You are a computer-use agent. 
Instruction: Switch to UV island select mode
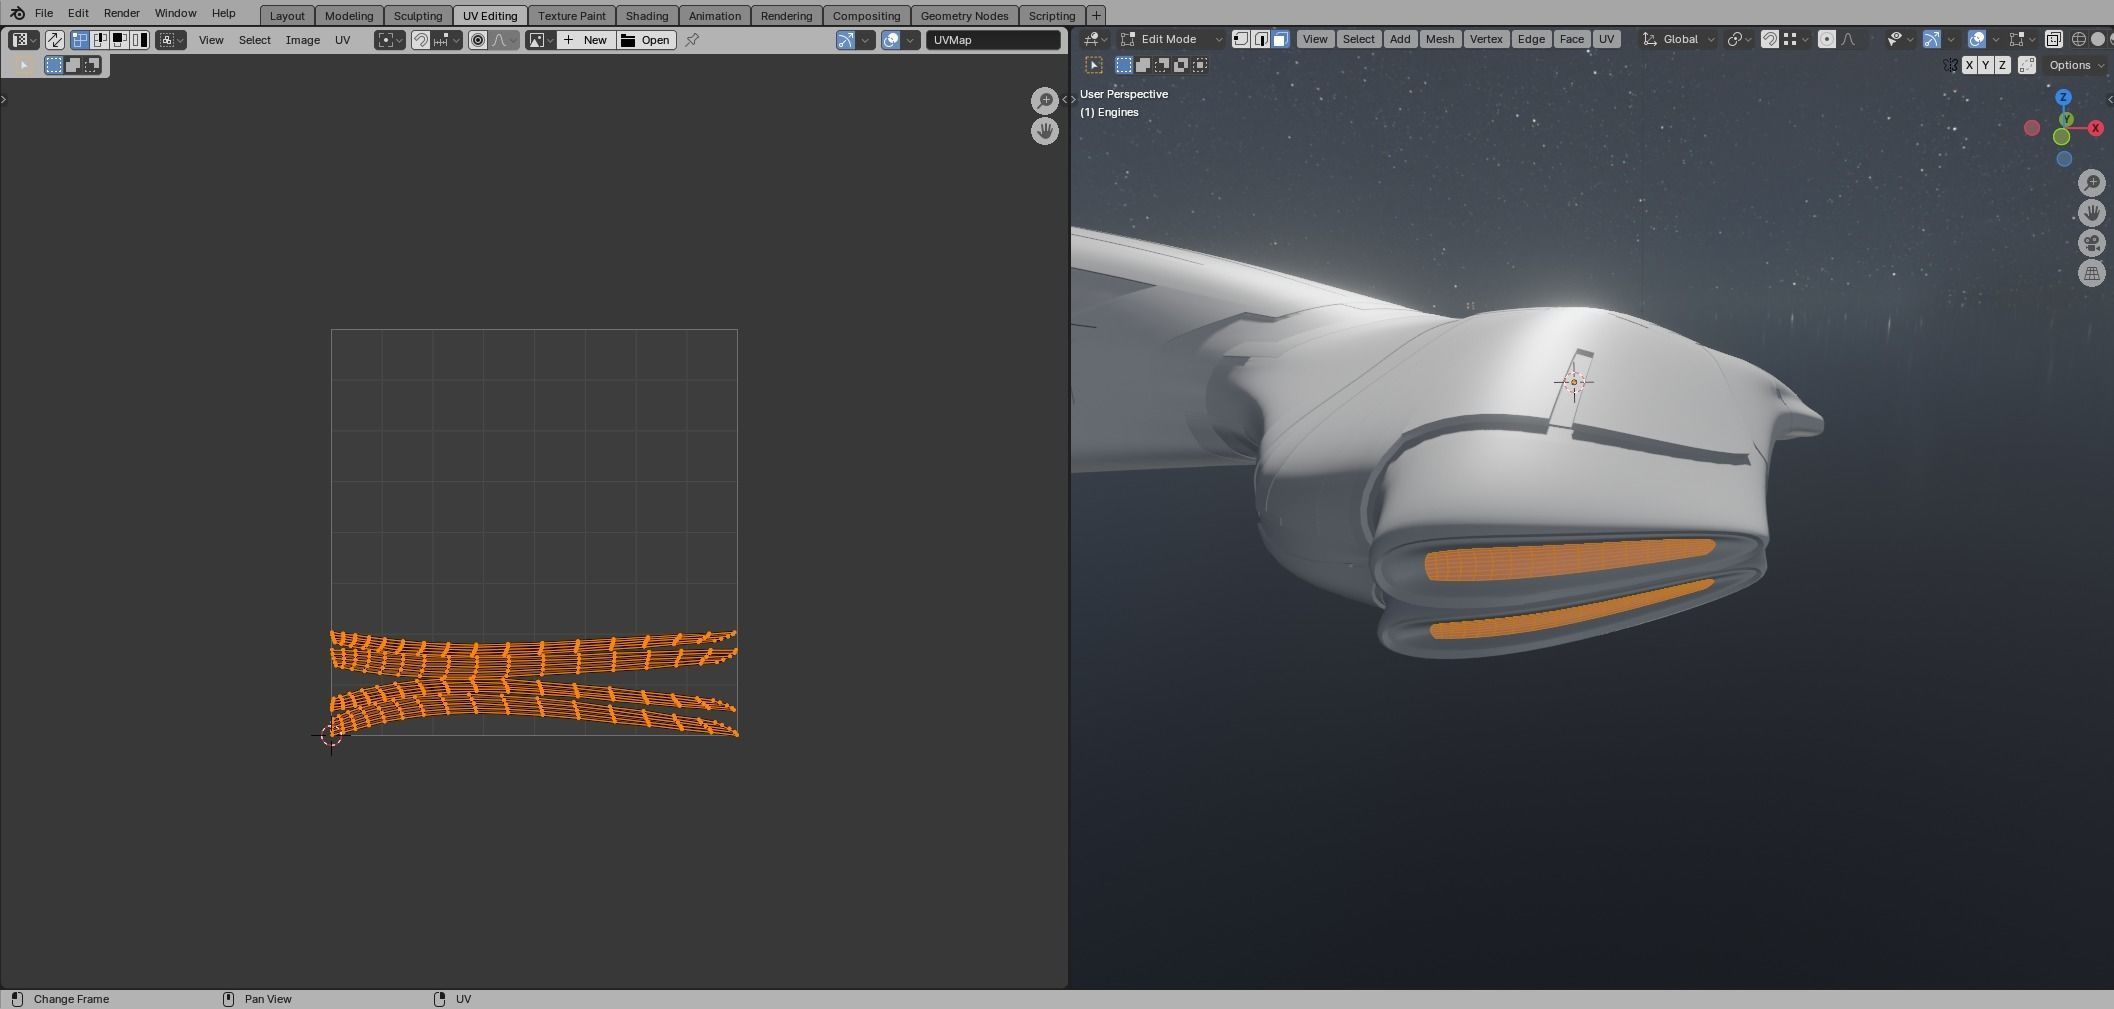tap(140, 40)
